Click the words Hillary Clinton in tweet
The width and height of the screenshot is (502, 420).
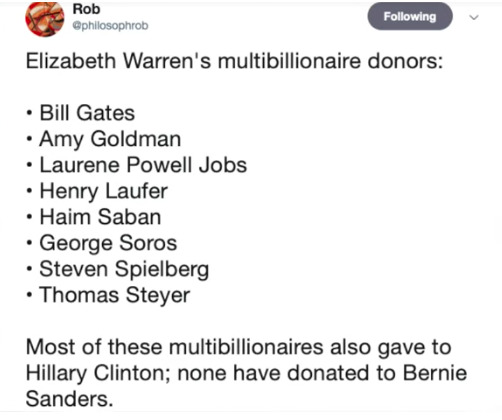pos(96,373)
